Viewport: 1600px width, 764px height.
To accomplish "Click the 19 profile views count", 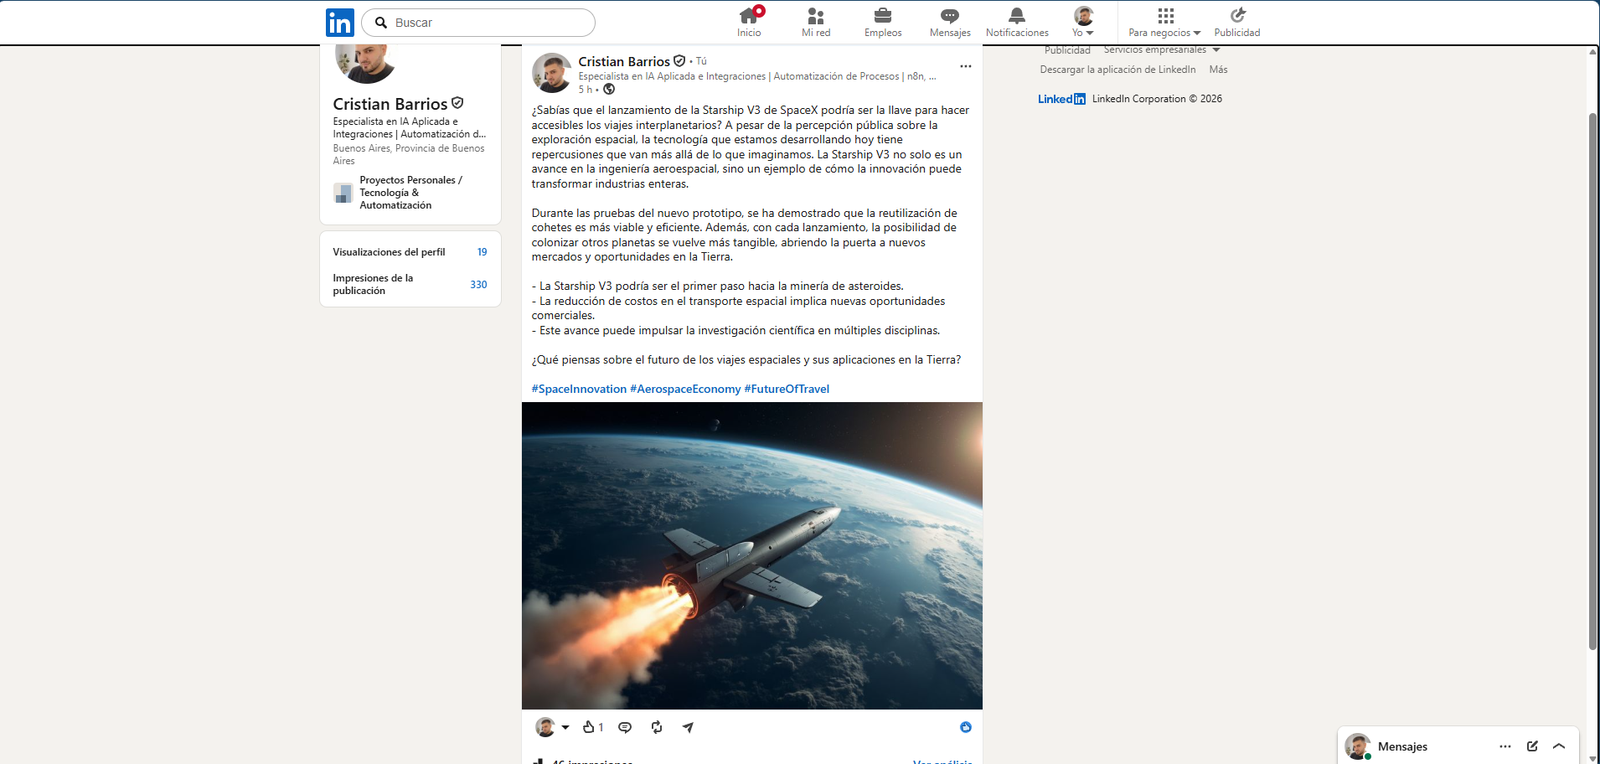I will (x=482, y=252).
